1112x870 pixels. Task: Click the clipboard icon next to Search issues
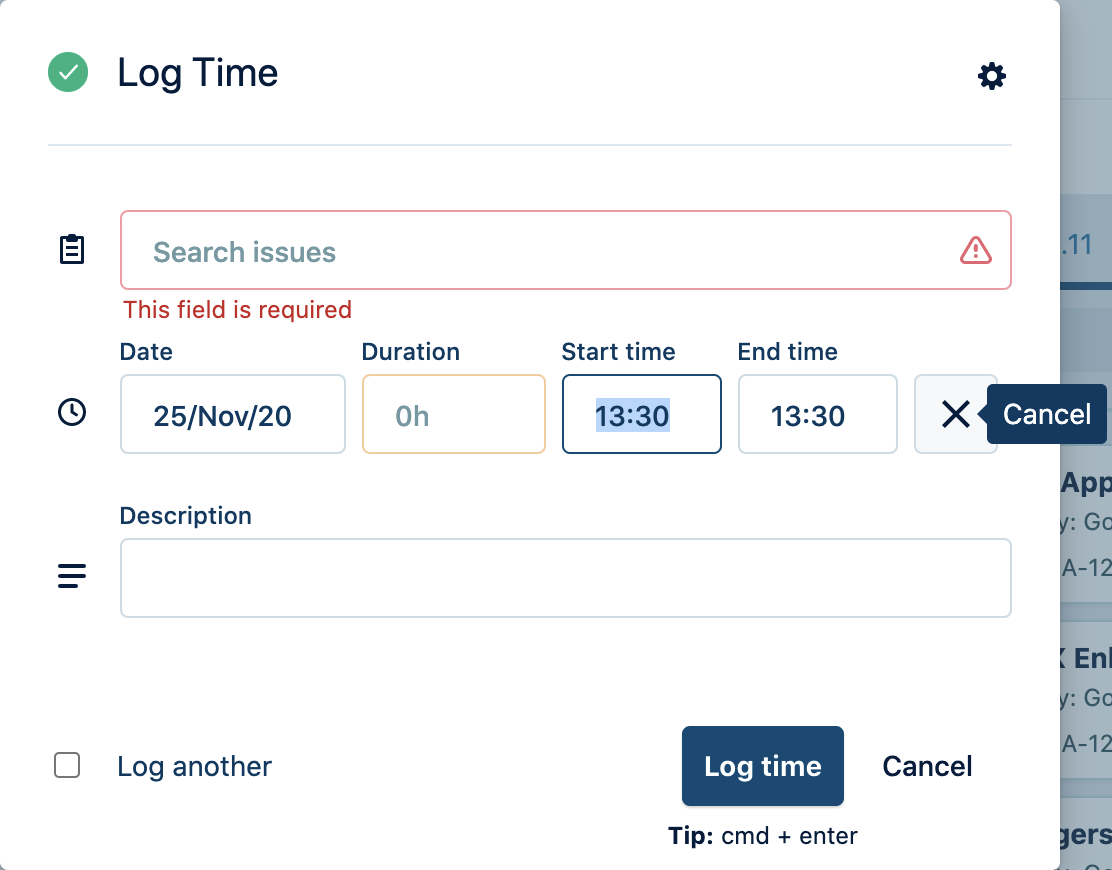pos(72,250)
